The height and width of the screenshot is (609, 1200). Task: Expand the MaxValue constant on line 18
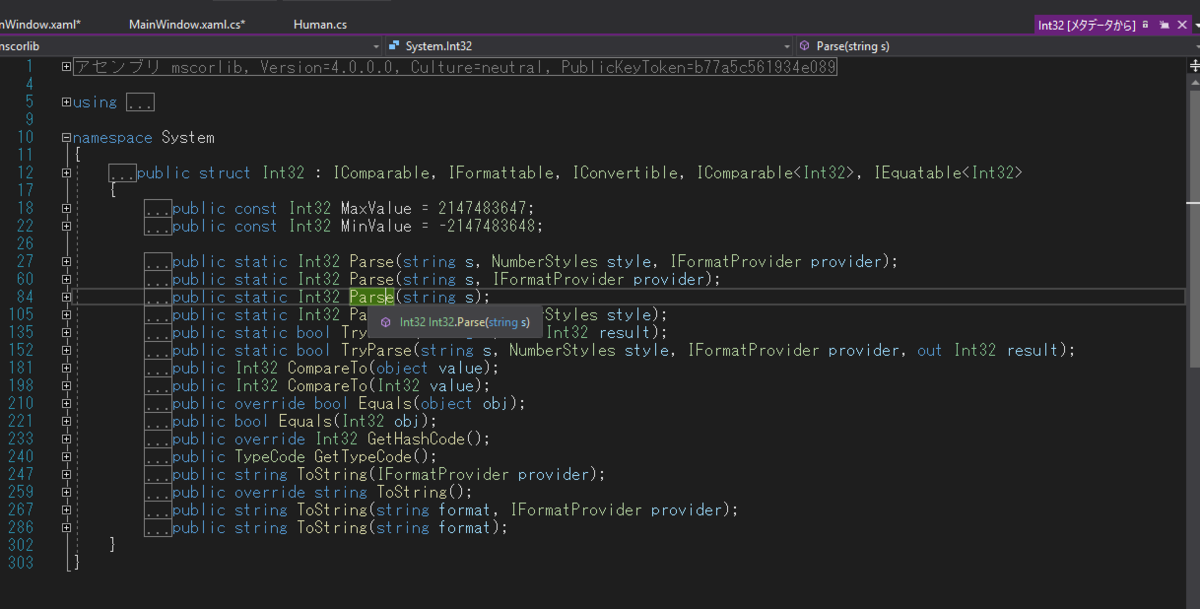tap(66, 208)
